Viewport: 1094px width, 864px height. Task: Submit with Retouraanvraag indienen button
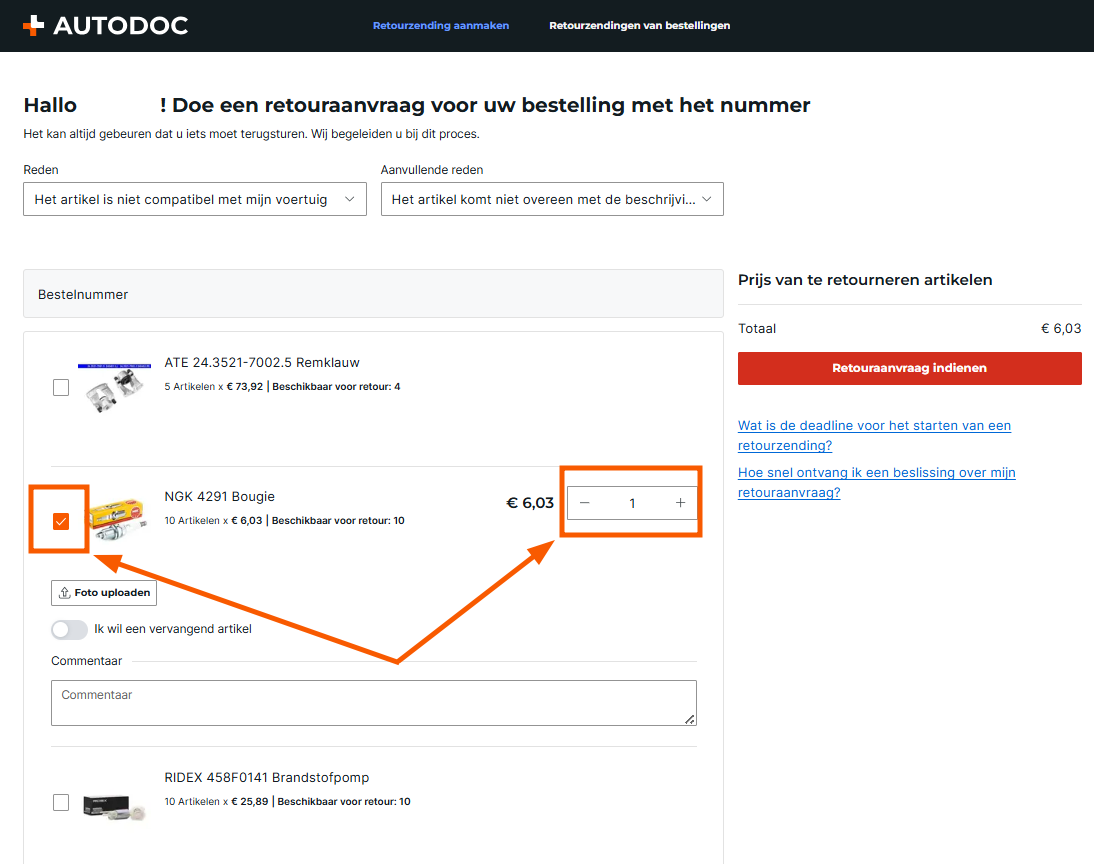click(x=909, y=368)
